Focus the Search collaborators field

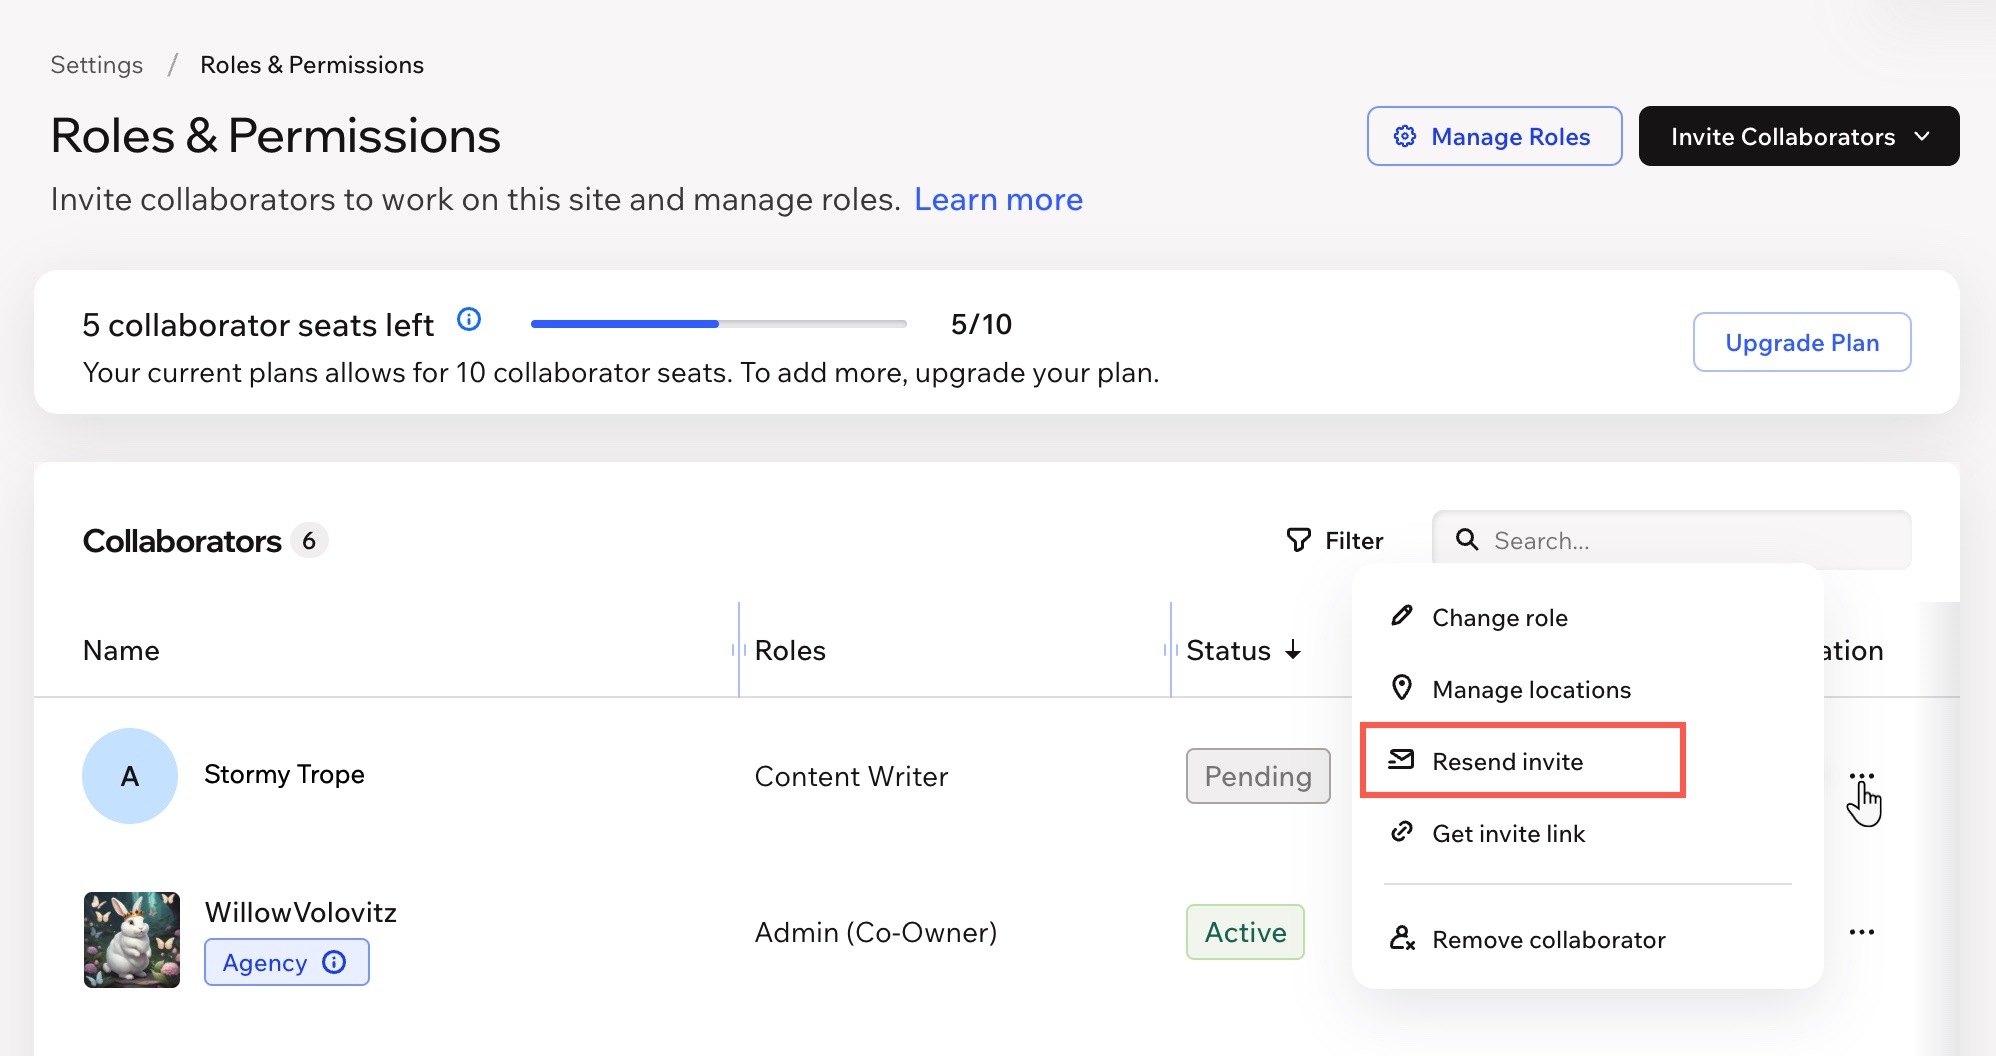[x=1671, y=540]
